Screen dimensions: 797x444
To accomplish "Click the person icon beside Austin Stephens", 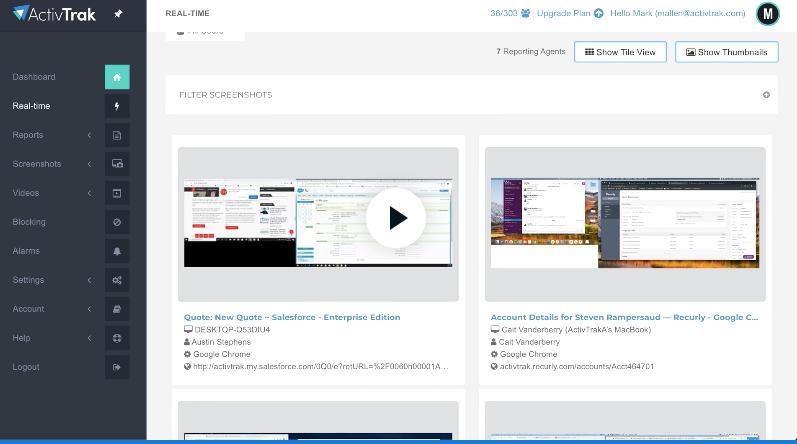I will (187, 342).
